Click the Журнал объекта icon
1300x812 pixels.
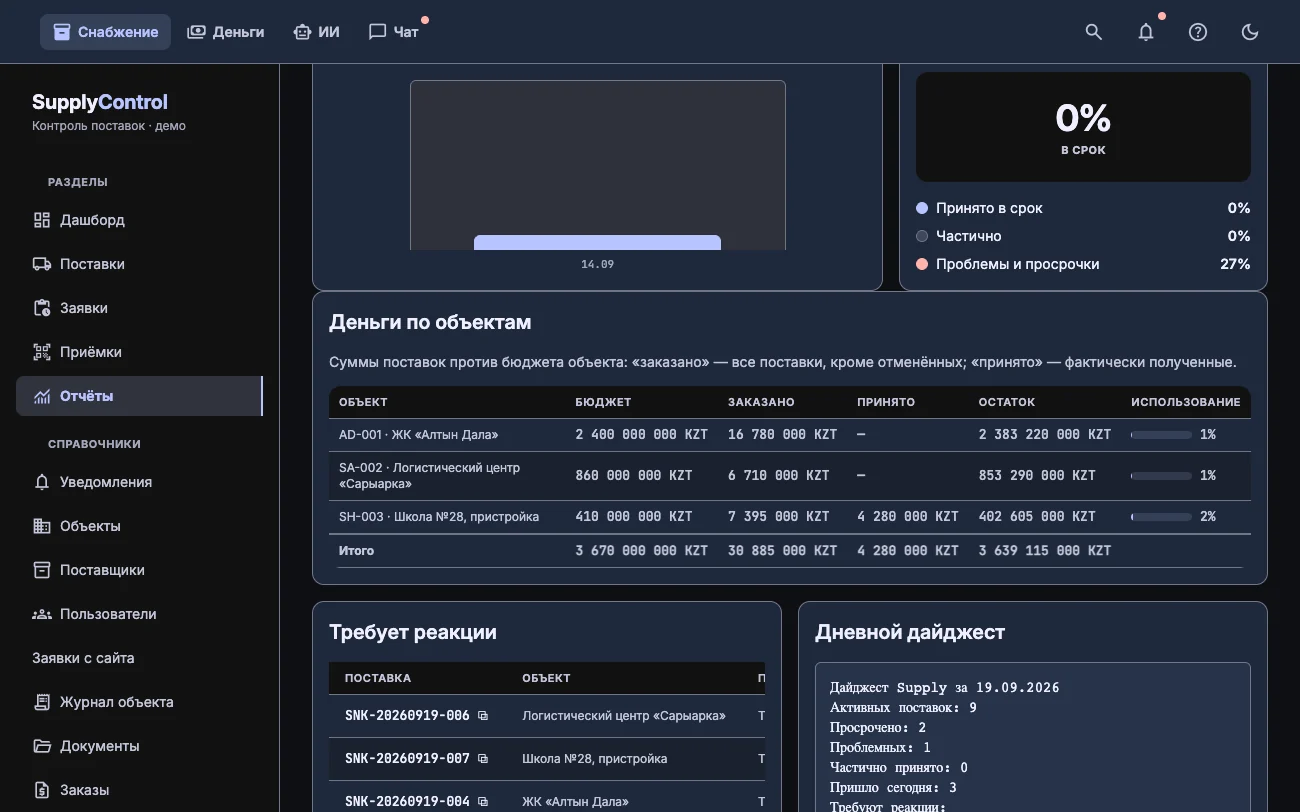click(x=42, y=702)
